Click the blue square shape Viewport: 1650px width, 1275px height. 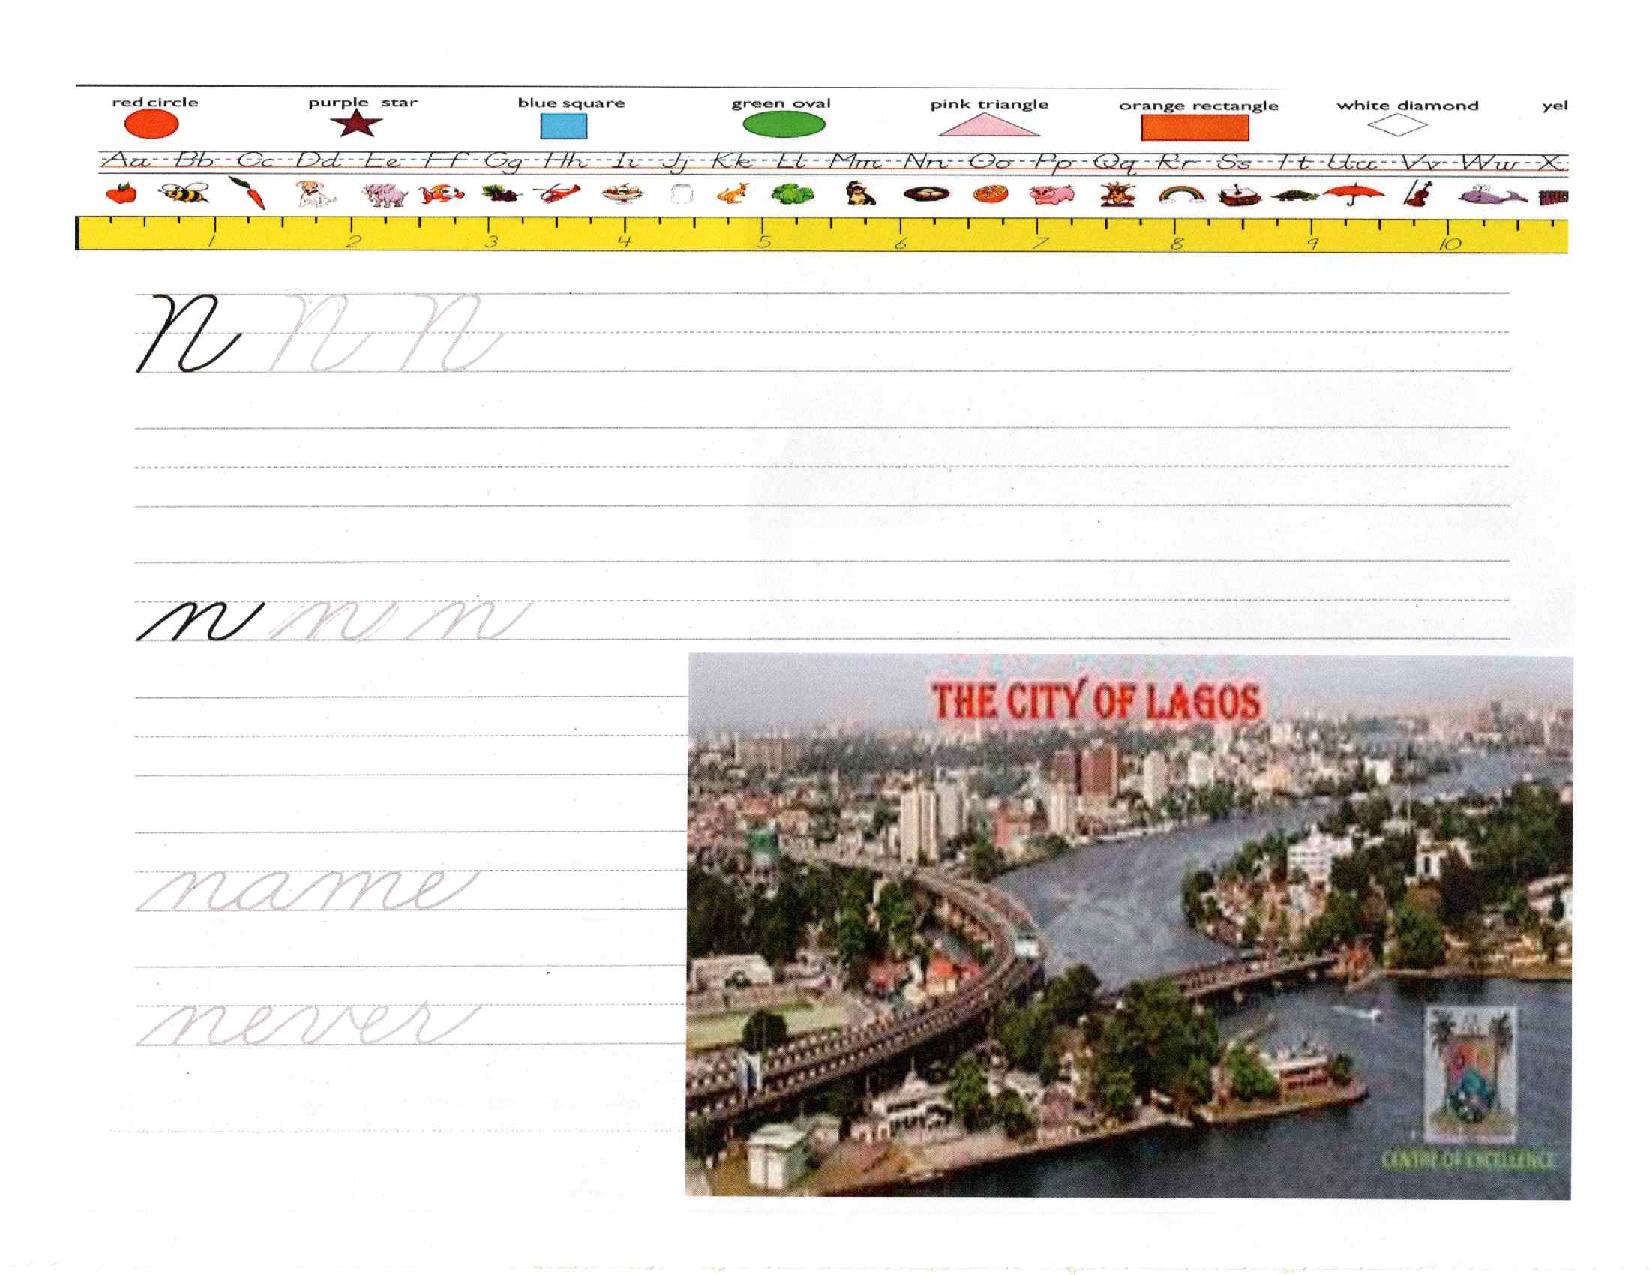[x=563, y=126]
